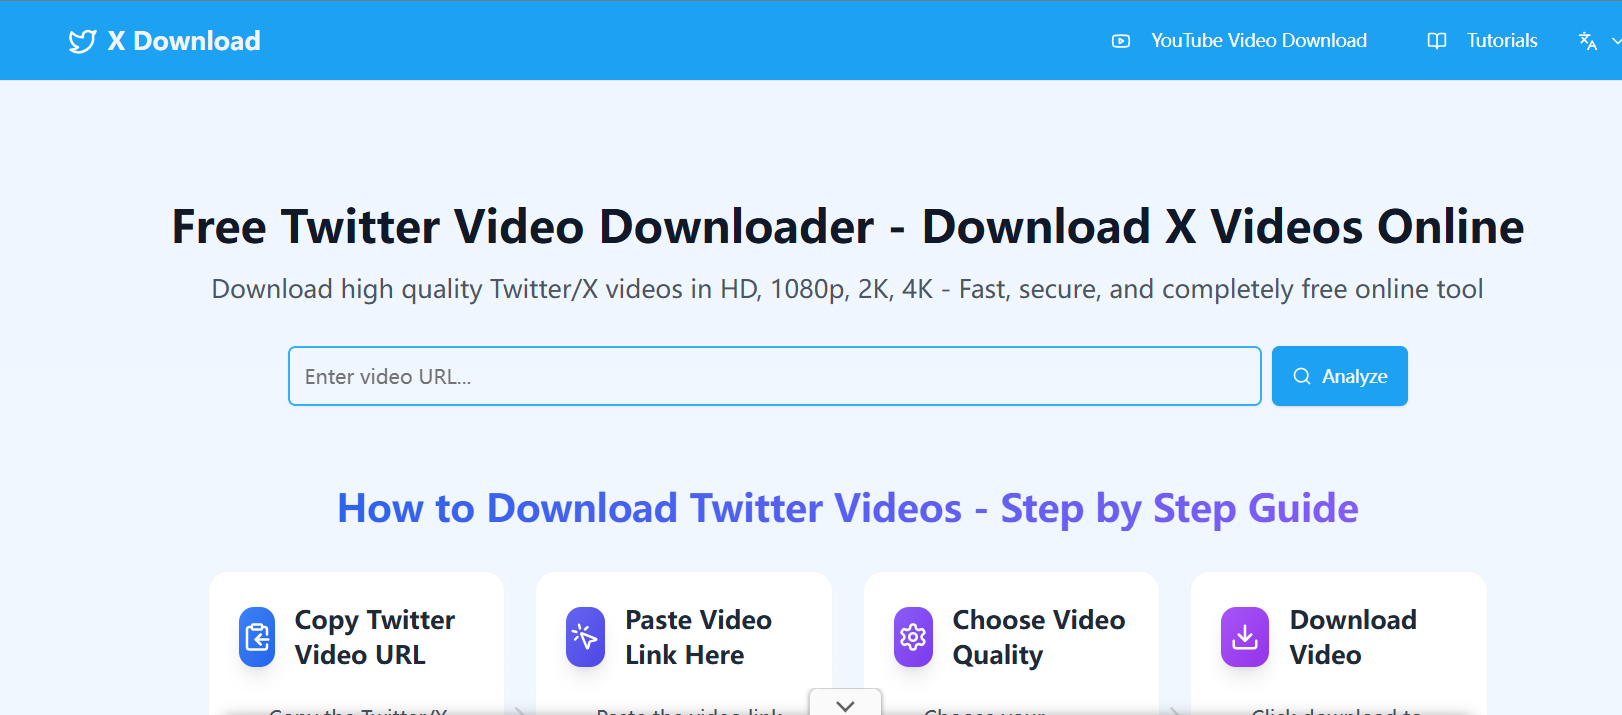Select the Copy Twitter Video URL heading
Viewport: 1622px width, 715px height.
pos(375,637)
